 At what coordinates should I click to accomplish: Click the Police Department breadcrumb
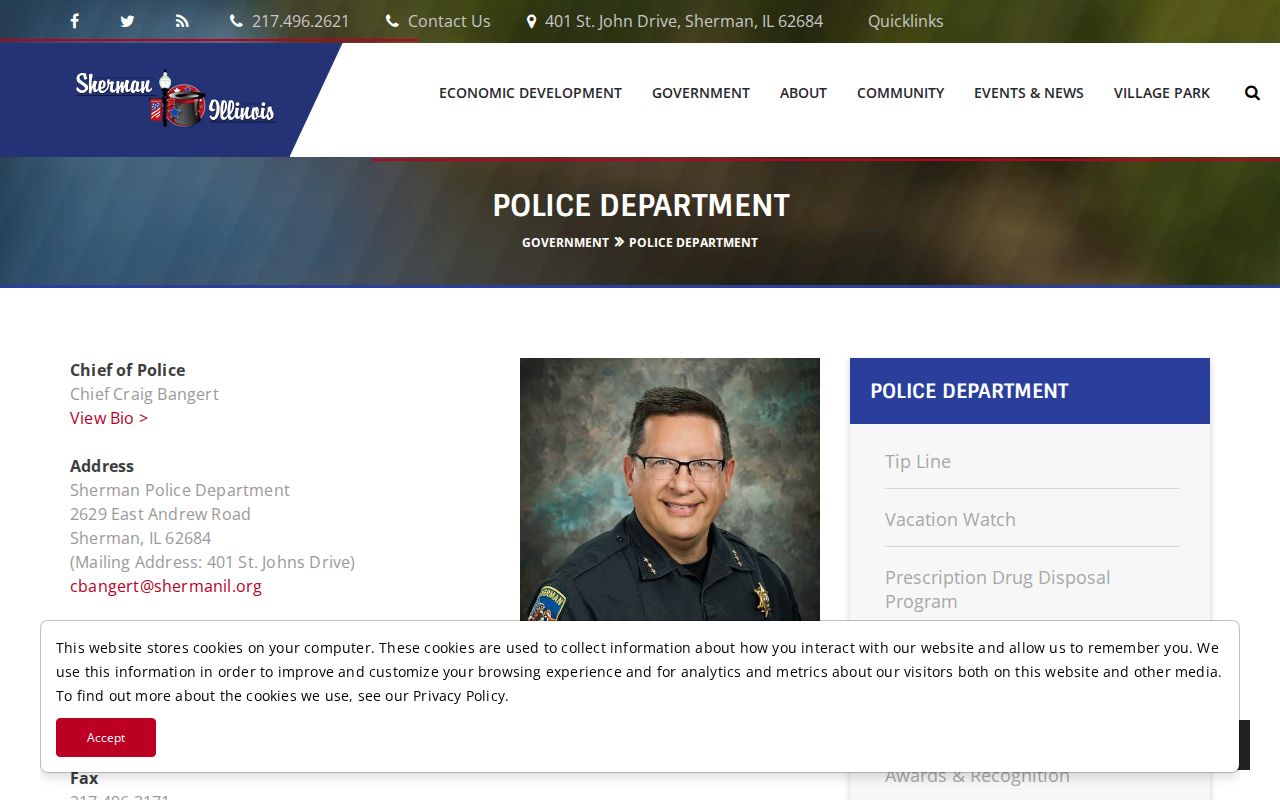[x=693, y=242]
